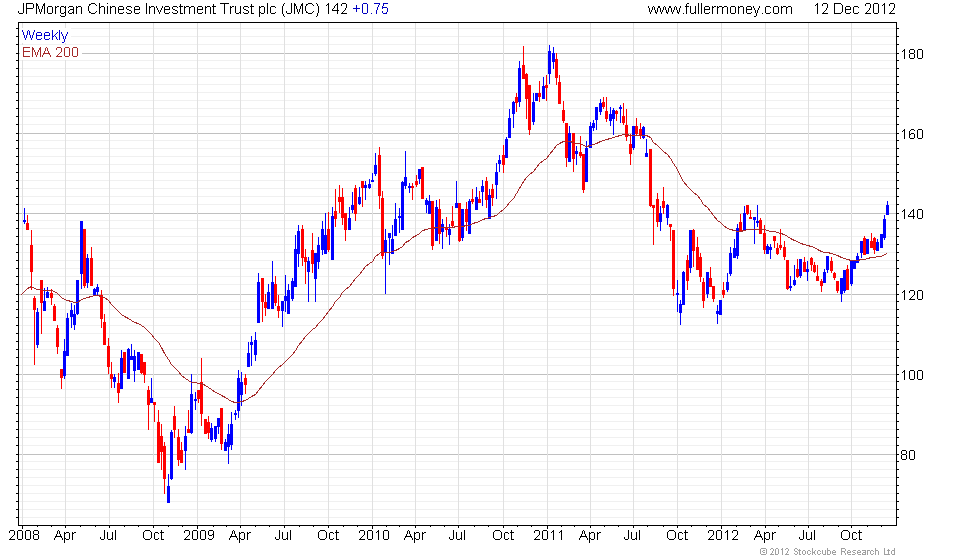The image size is (980, 560).
Task: Click the 160 price axis label
Action: coord(911,134)
